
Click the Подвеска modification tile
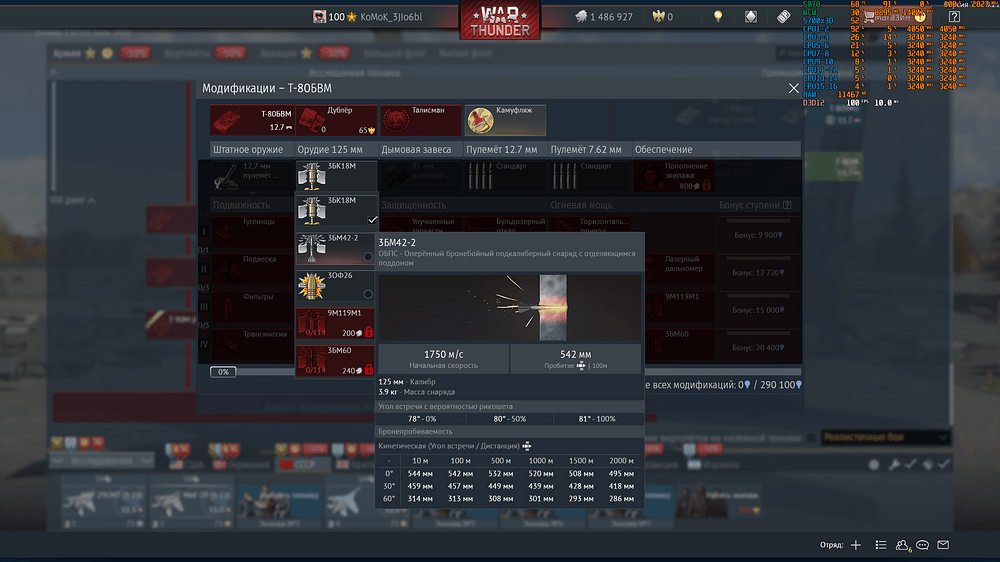point(252,270)
